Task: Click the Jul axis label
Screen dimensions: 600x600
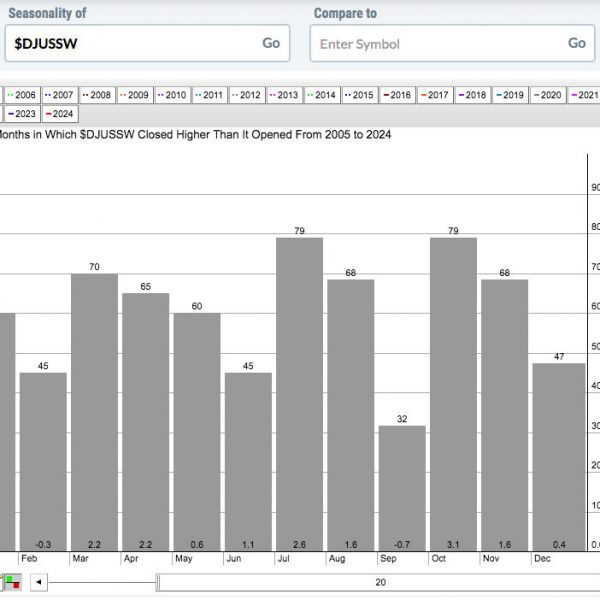Action: coord(284,558)
